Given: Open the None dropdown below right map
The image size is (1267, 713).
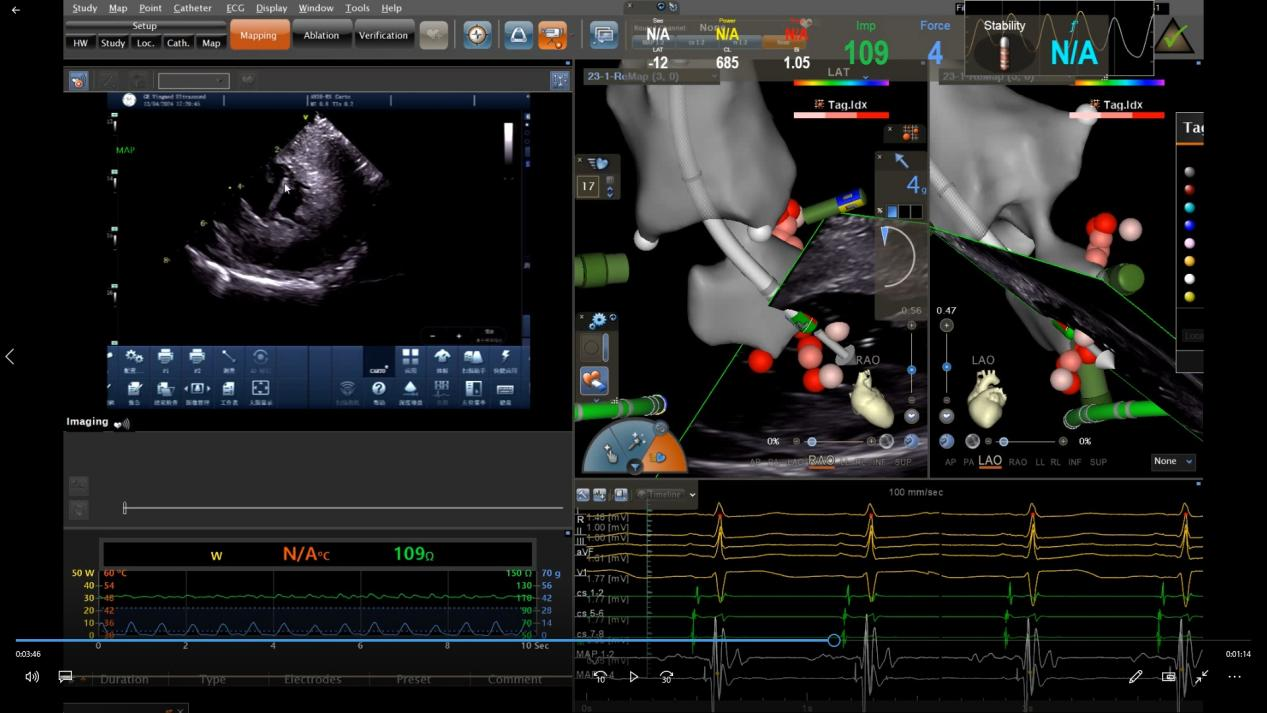Looking at the screenshot, I should click(1174, 462).
